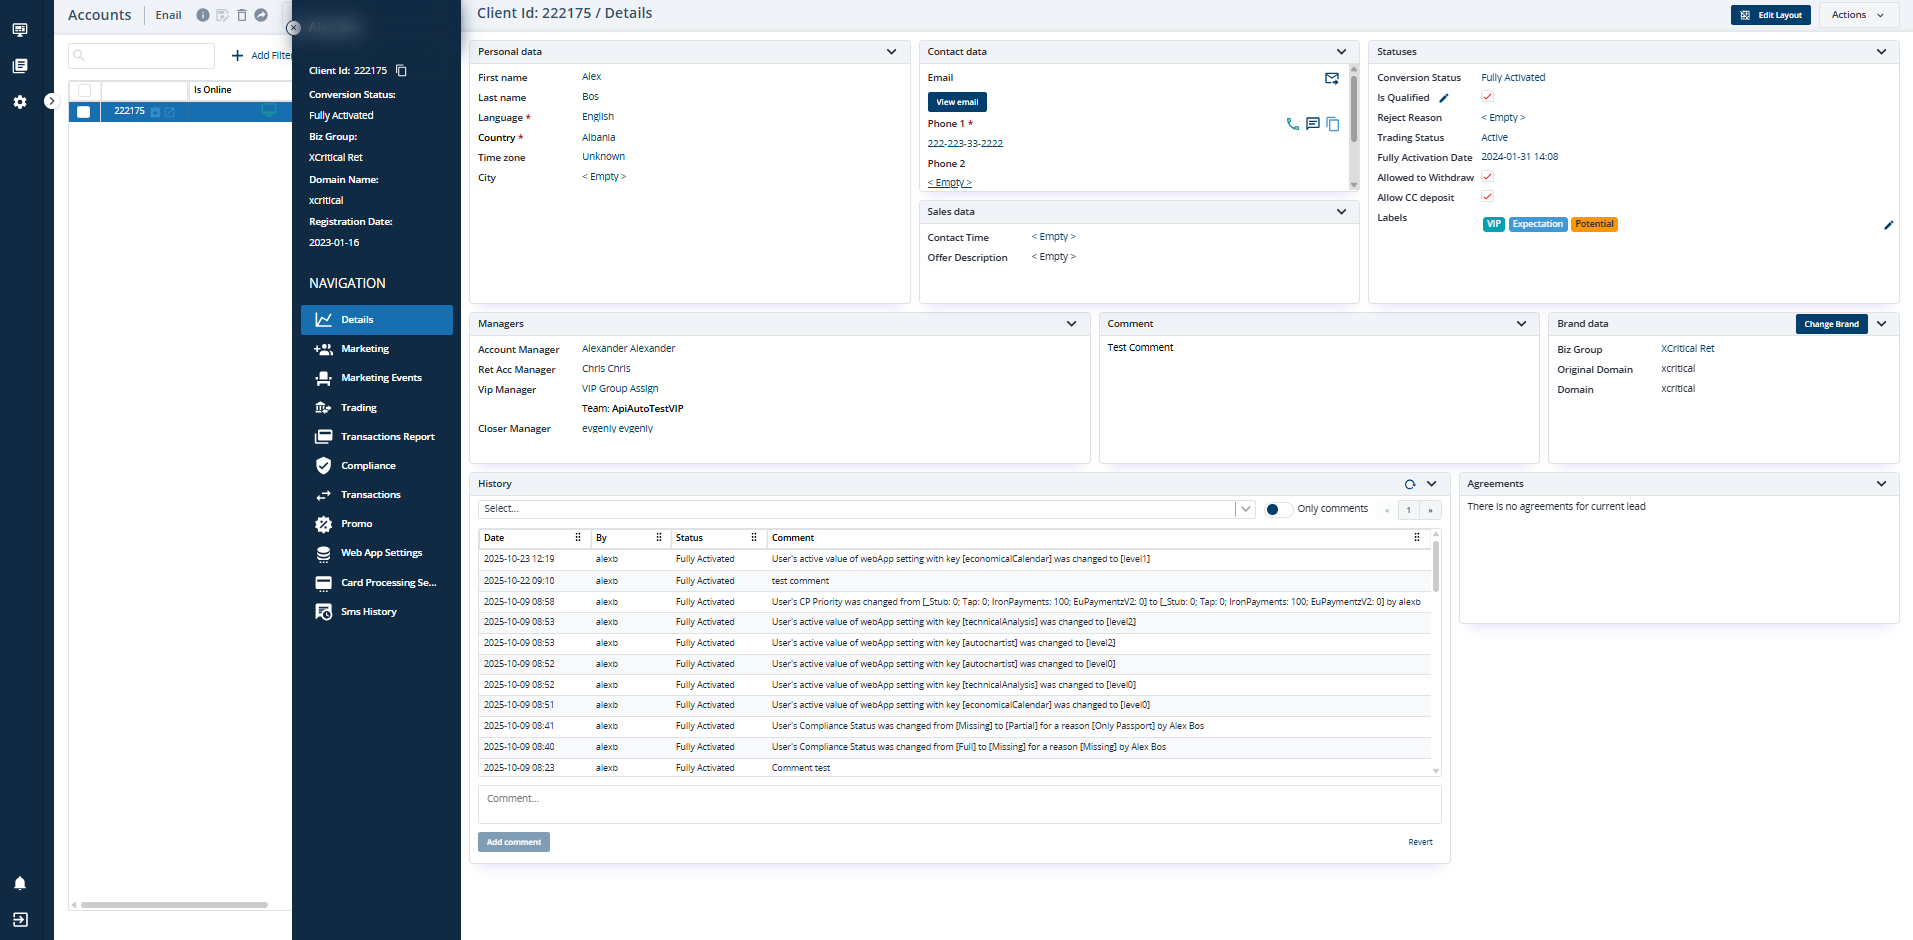This screenshot has height=940, width=1913.
Task: Enable the Only comments toggle
Action: (x=1277, y=509)
